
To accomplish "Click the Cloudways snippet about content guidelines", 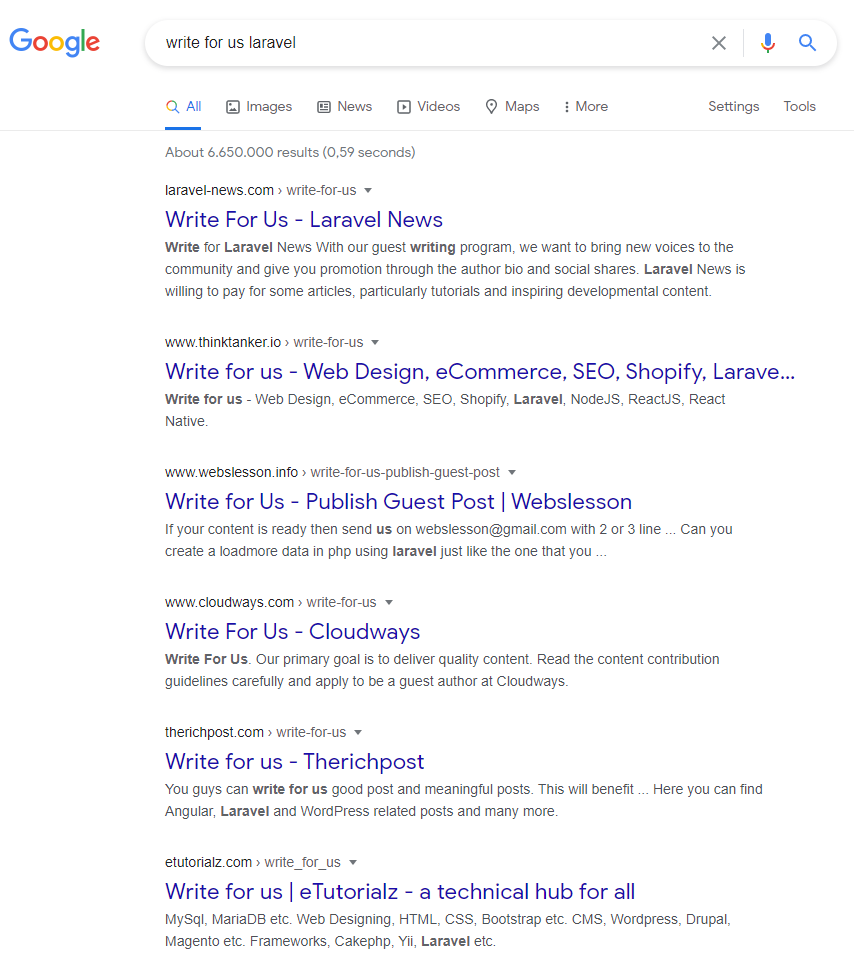I will pos(442,671).
